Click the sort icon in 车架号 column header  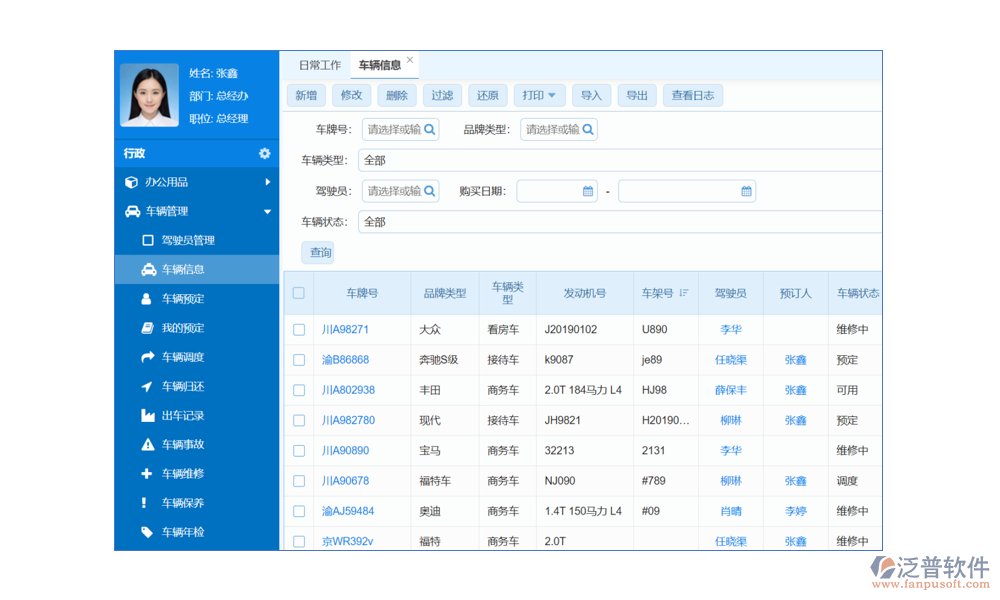point(684,293)
